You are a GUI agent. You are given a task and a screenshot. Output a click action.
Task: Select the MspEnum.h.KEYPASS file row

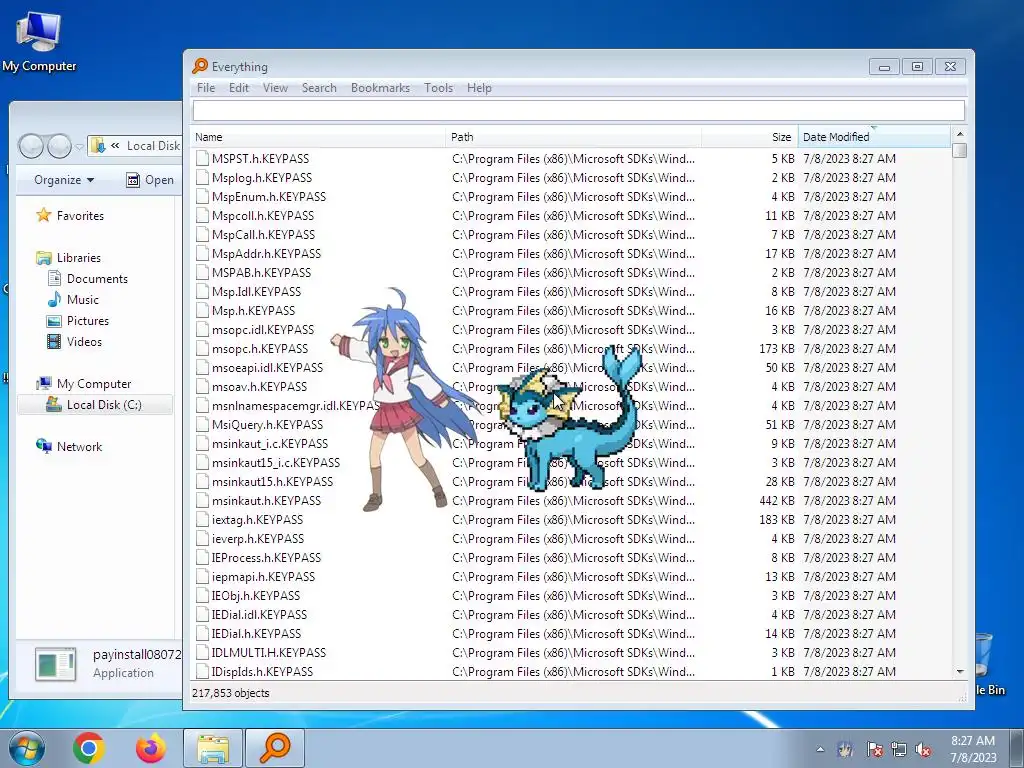(571, 197)
